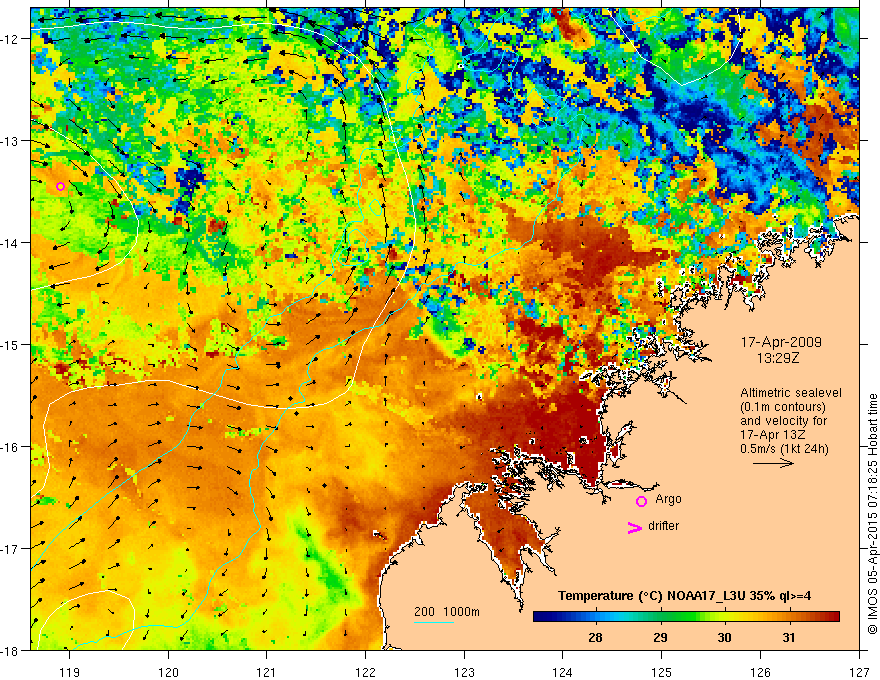This screenshot has width=880, height=680.
Task: Click the '17-Apr 13Z' text
Action: point(773,435)
